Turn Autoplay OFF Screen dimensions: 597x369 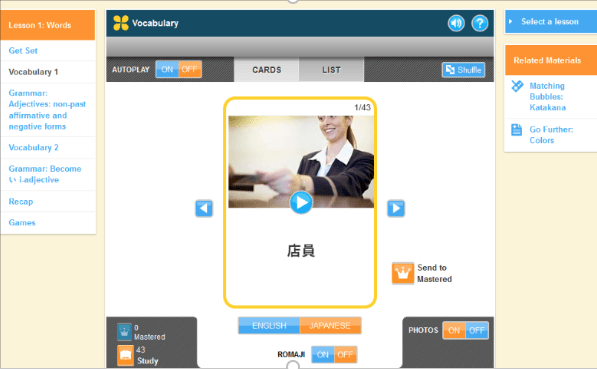[190, 69]
